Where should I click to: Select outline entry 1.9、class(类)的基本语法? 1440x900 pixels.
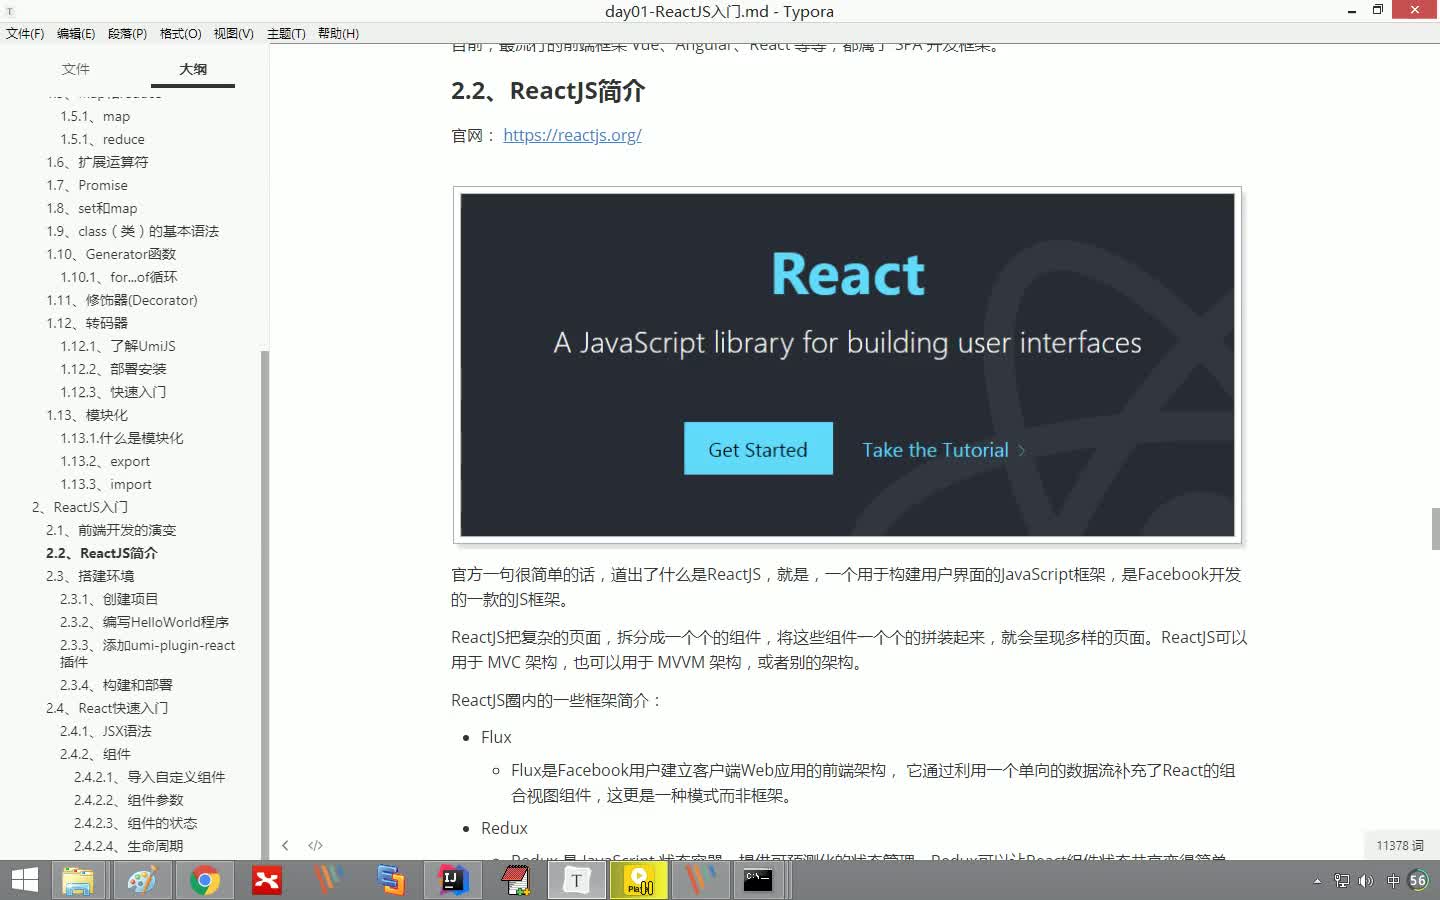[132, 231]
